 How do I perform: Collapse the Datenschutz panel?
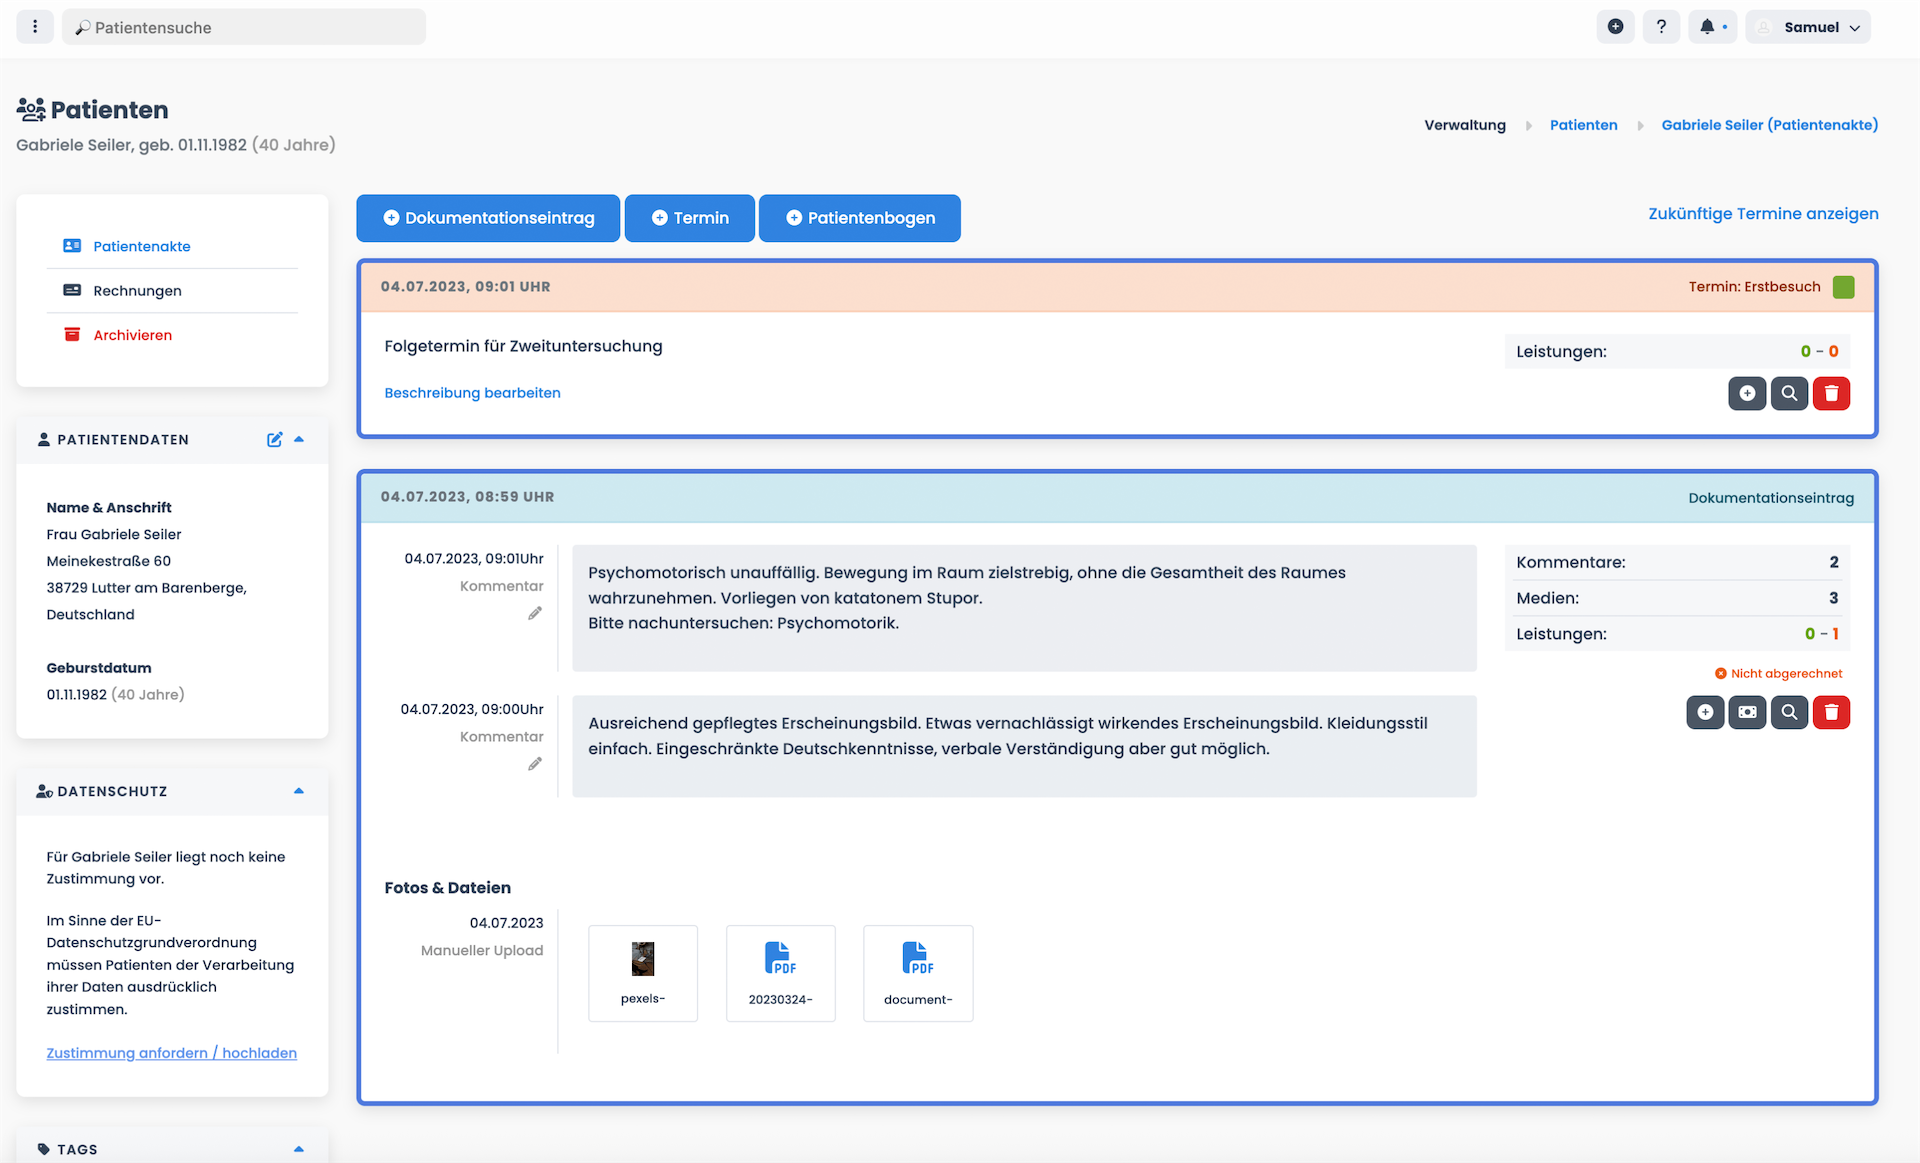point(299,791)
